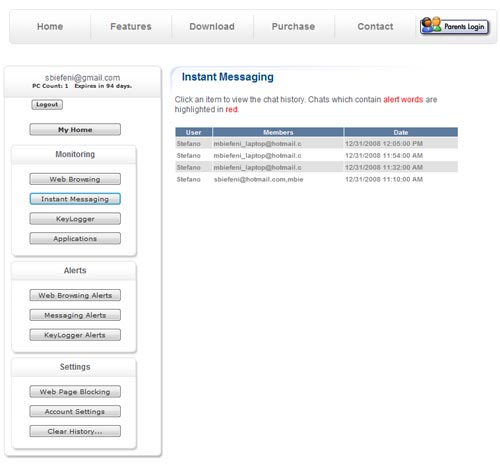Go to the Download page
The height and width of the screenshot is (468, 500).
point(212,27)
